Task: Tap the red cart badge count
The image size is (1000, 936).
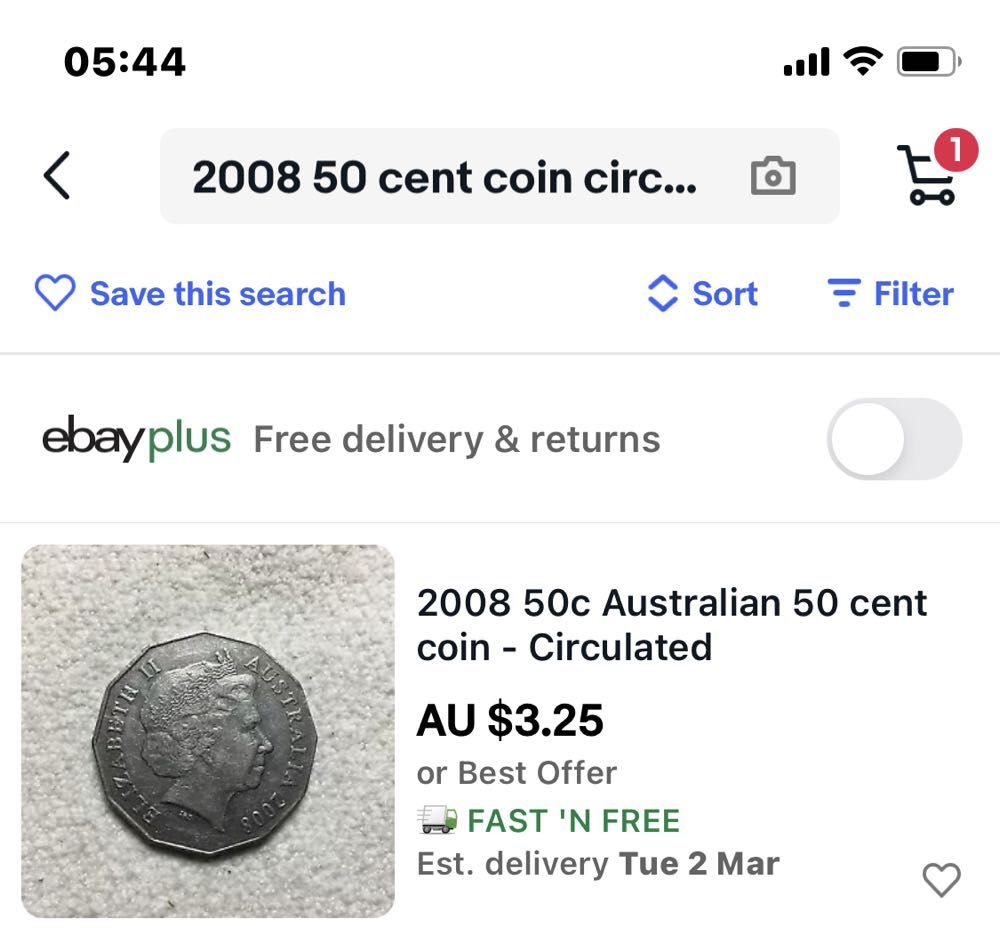Action: click(x=955, y=151)
